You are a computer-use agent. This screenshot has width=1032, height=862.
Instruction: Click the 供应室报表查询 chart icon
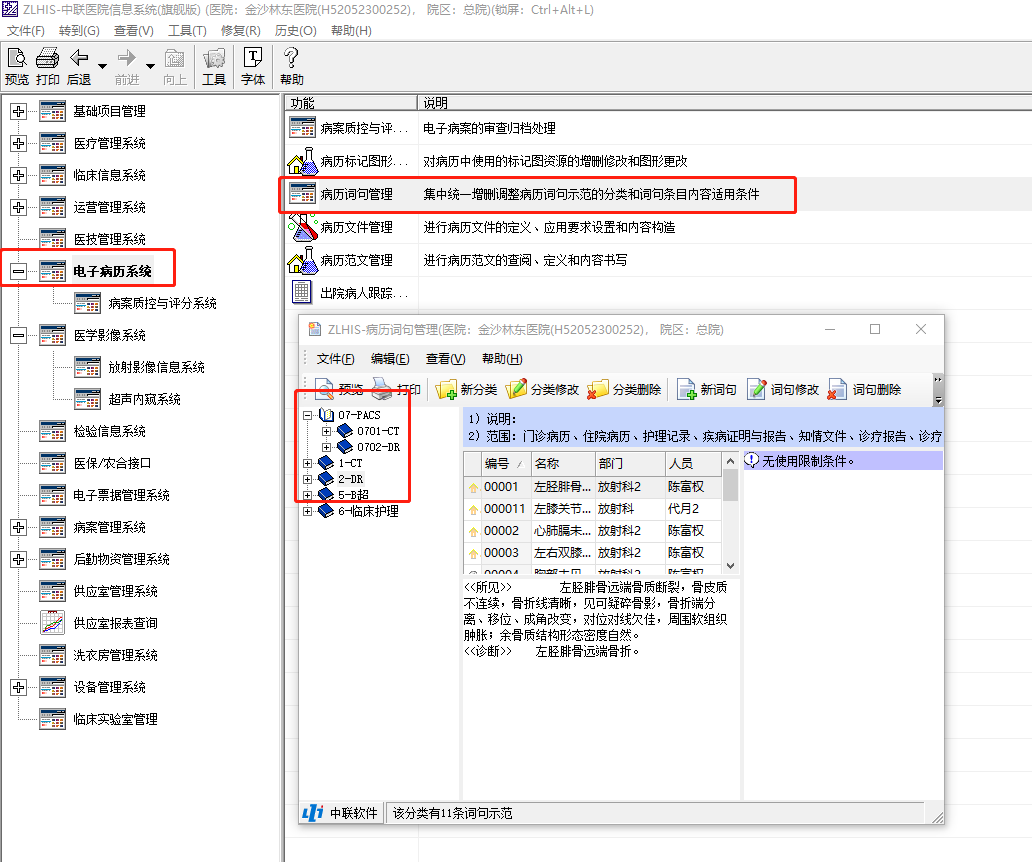pyautogui.click(x=52, y=622)
